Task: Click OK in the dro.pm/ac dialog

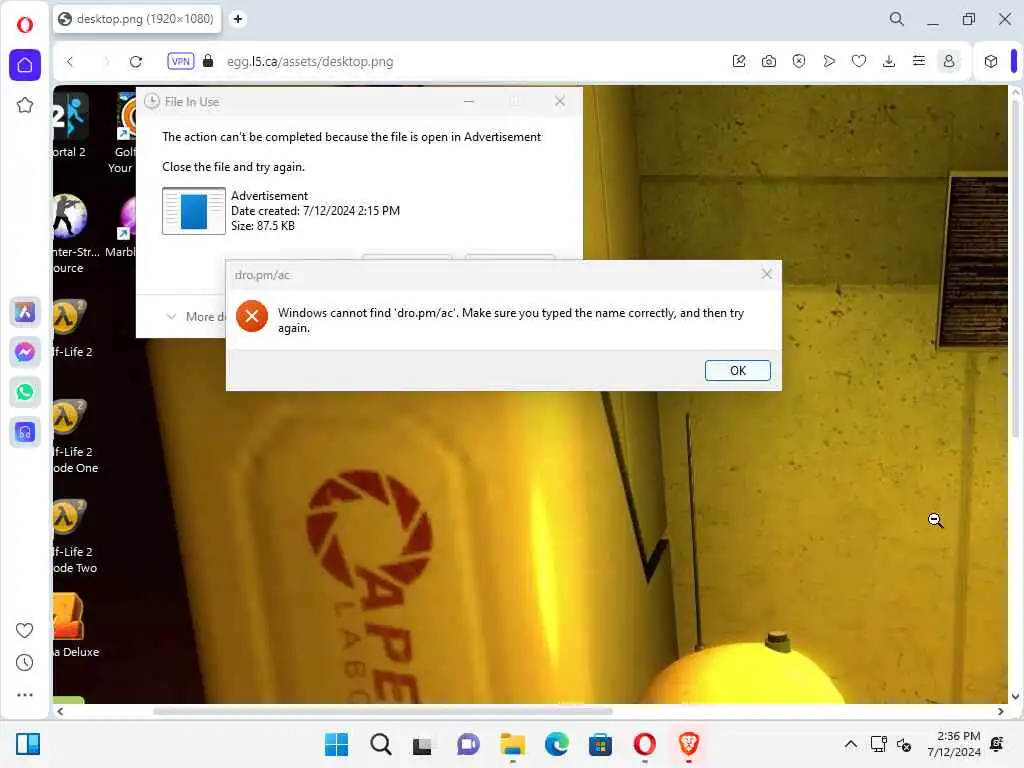Action: [x=738, y=370]
